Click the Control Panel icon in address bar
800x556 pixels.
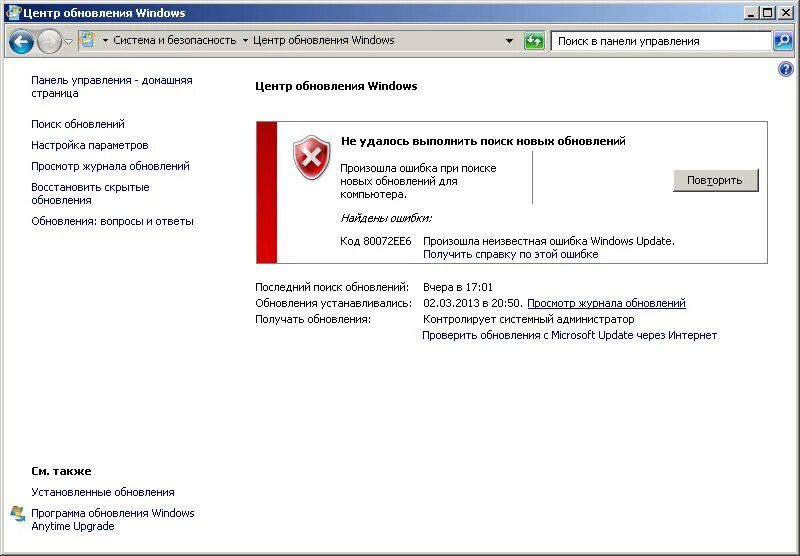pyautogui.click(x=88, y=40)
